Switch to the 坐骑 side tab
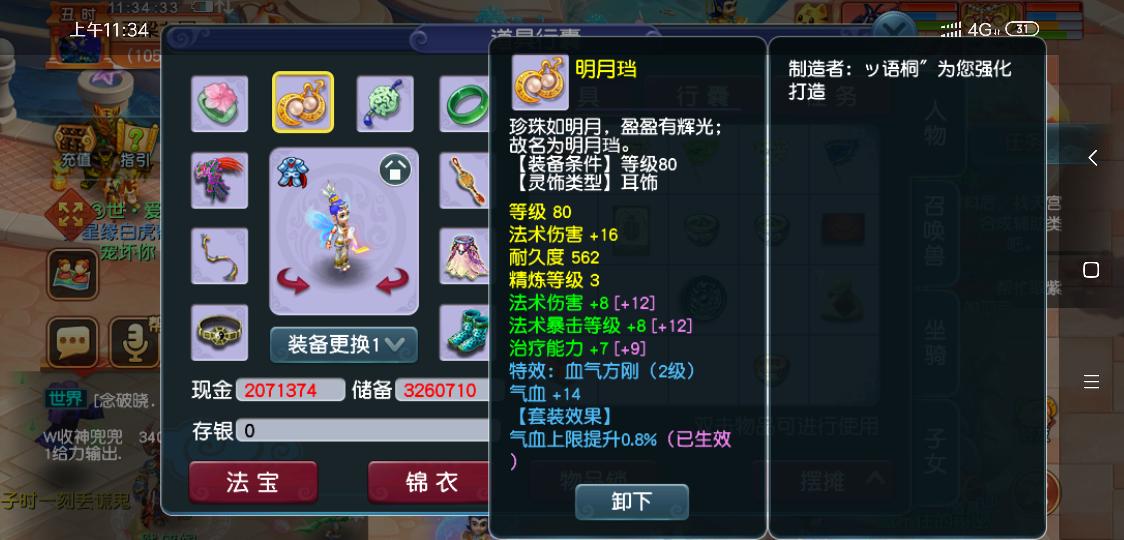This screenshot has height=540, width=1124. click(933, 342)
